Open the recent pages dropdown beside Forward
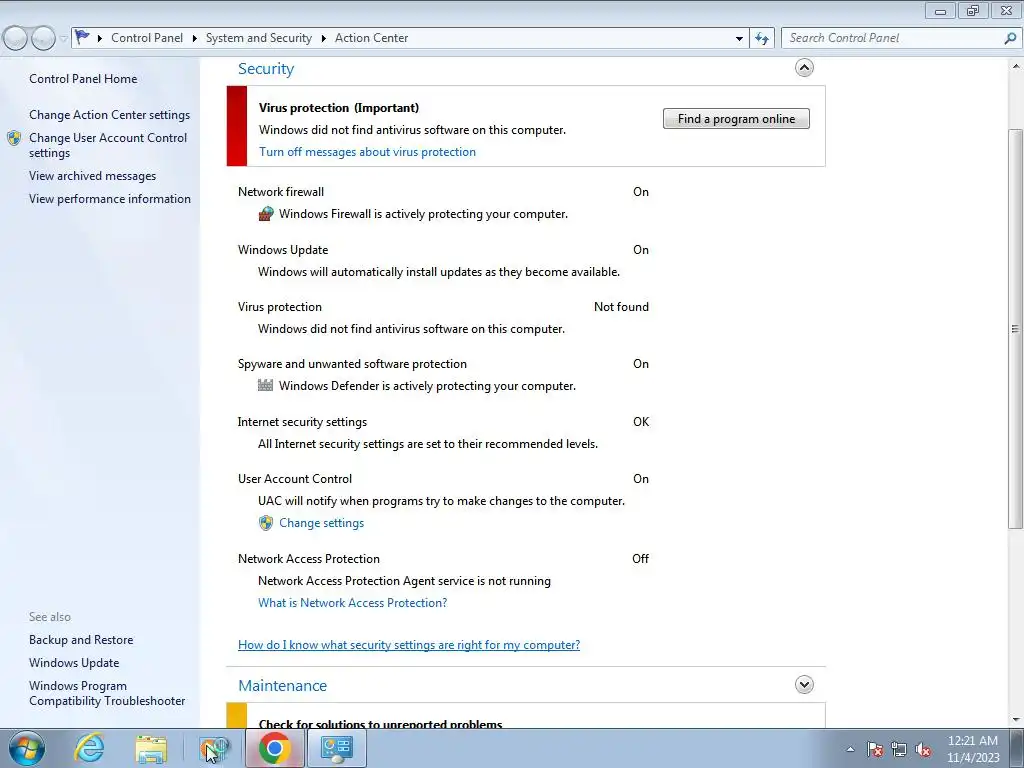 (x=63, y=39)
